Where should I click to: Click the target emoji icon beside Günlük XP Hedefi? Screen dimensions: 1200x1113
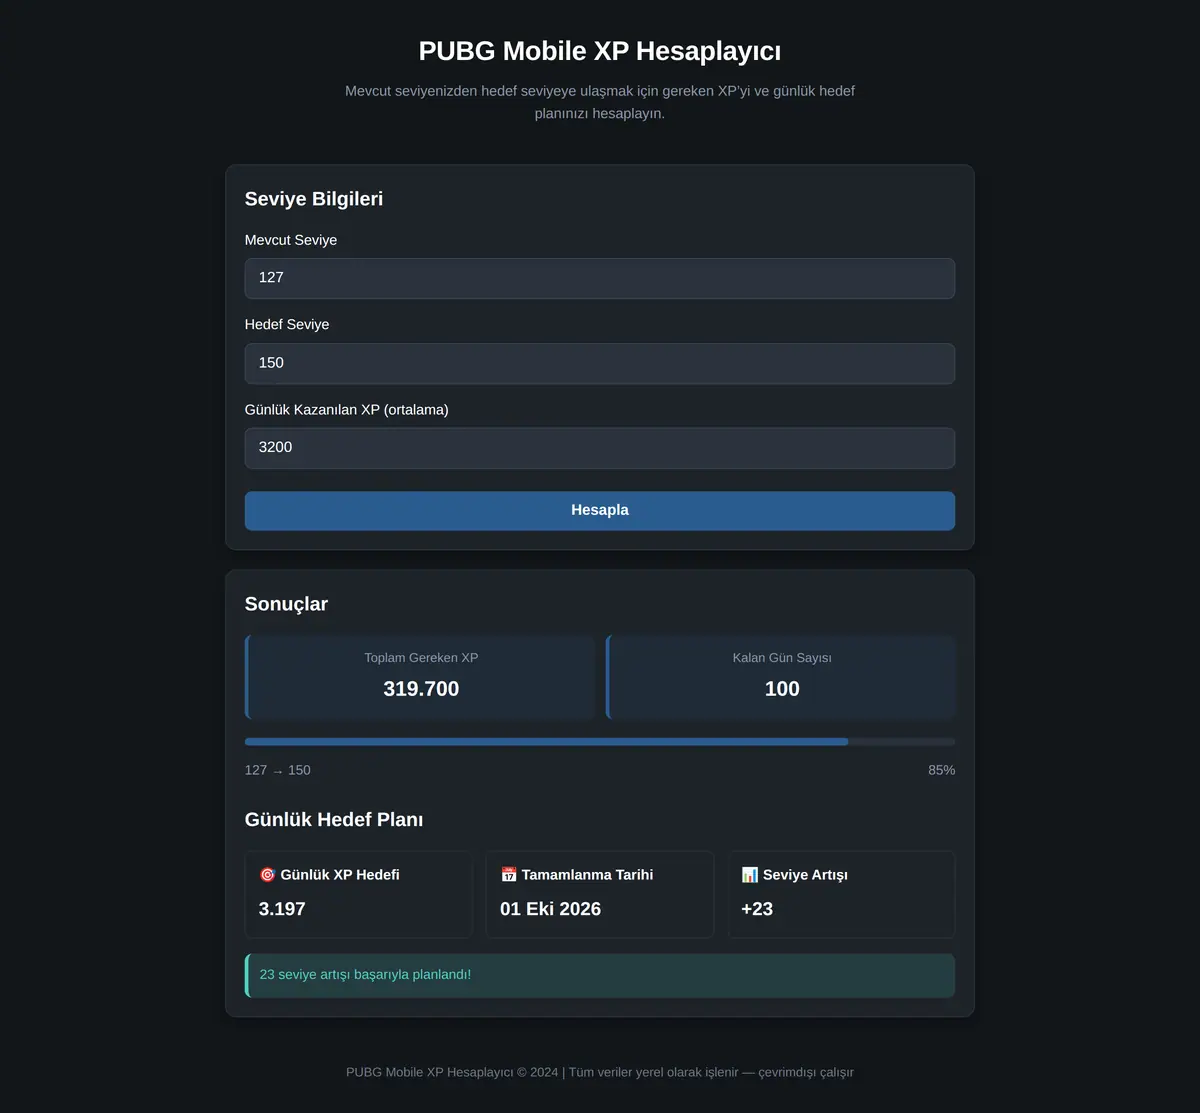[267, 875]
